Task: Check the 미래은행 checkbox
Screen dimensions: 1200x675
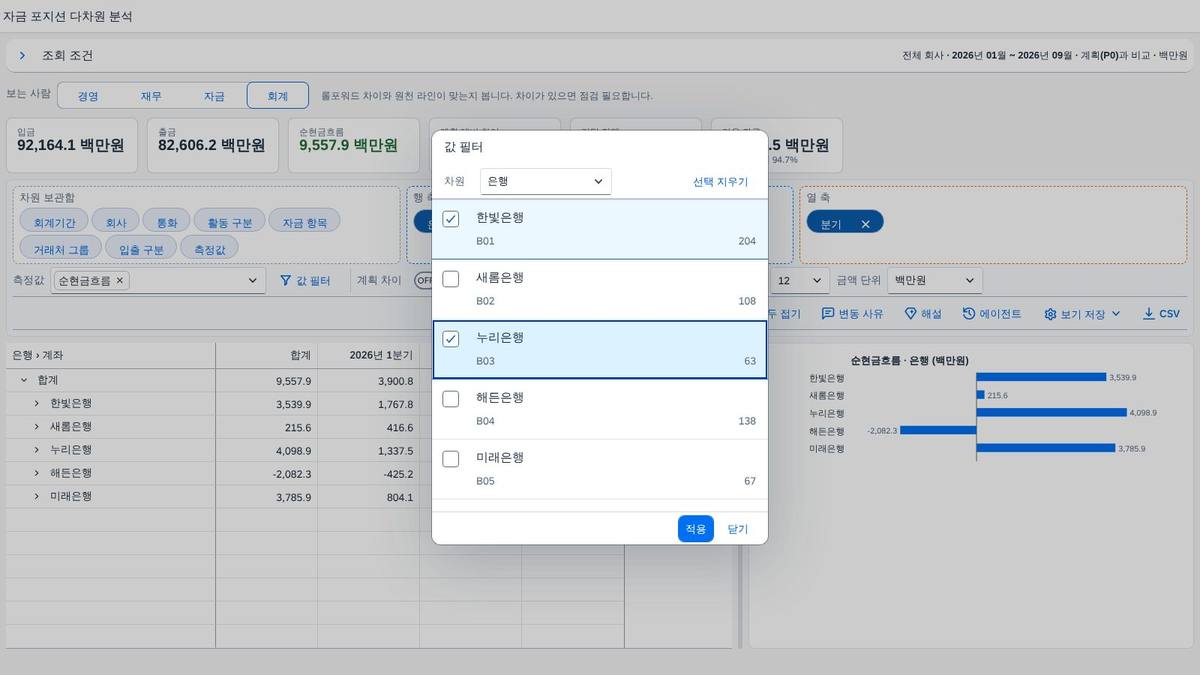Action: click(451, 459)
